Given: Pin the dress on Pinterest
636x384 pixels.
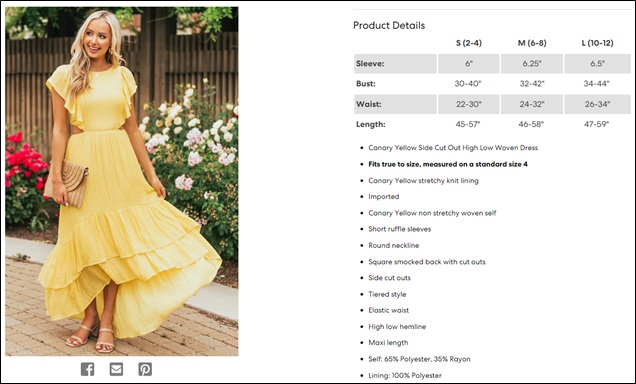Looking at the screenshot, I should 145,369.
